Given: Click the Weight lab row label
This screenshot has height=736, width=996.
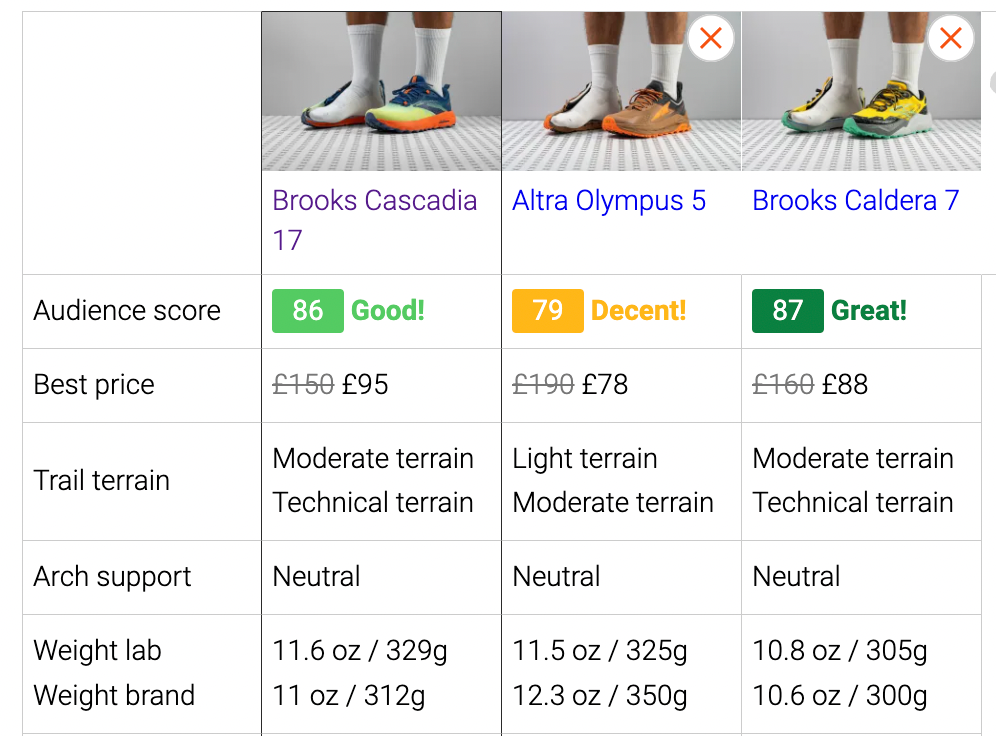Looking at the screenshot, I should 97,651.
